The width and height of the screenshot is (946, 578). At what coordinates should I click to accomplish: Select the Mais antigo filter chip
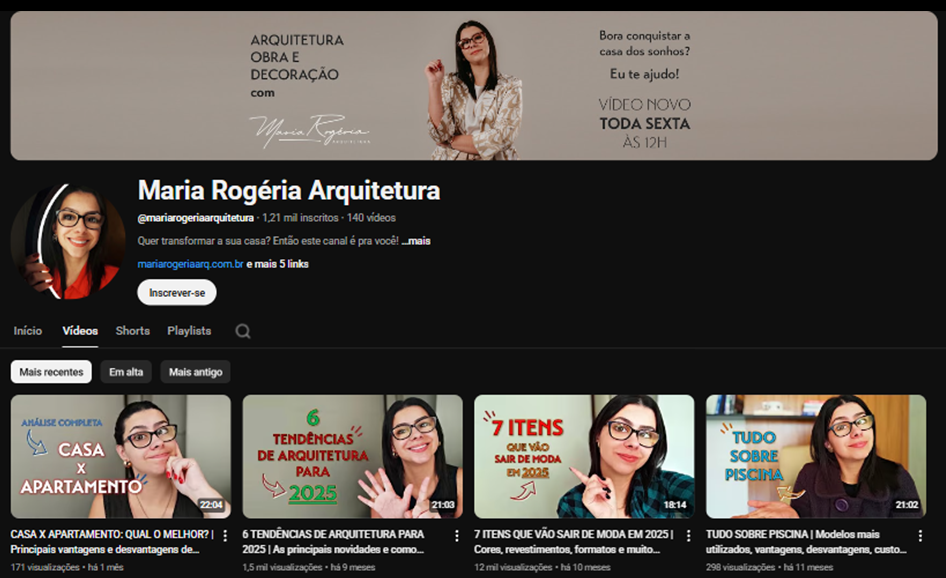coord(195,372)
